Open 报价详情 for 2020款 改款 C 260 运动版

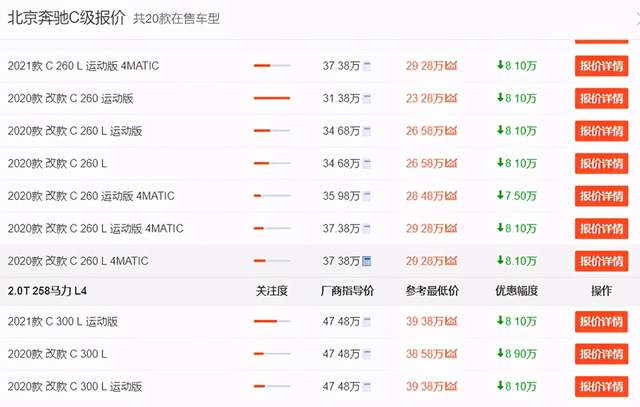[x=601, y=98]
